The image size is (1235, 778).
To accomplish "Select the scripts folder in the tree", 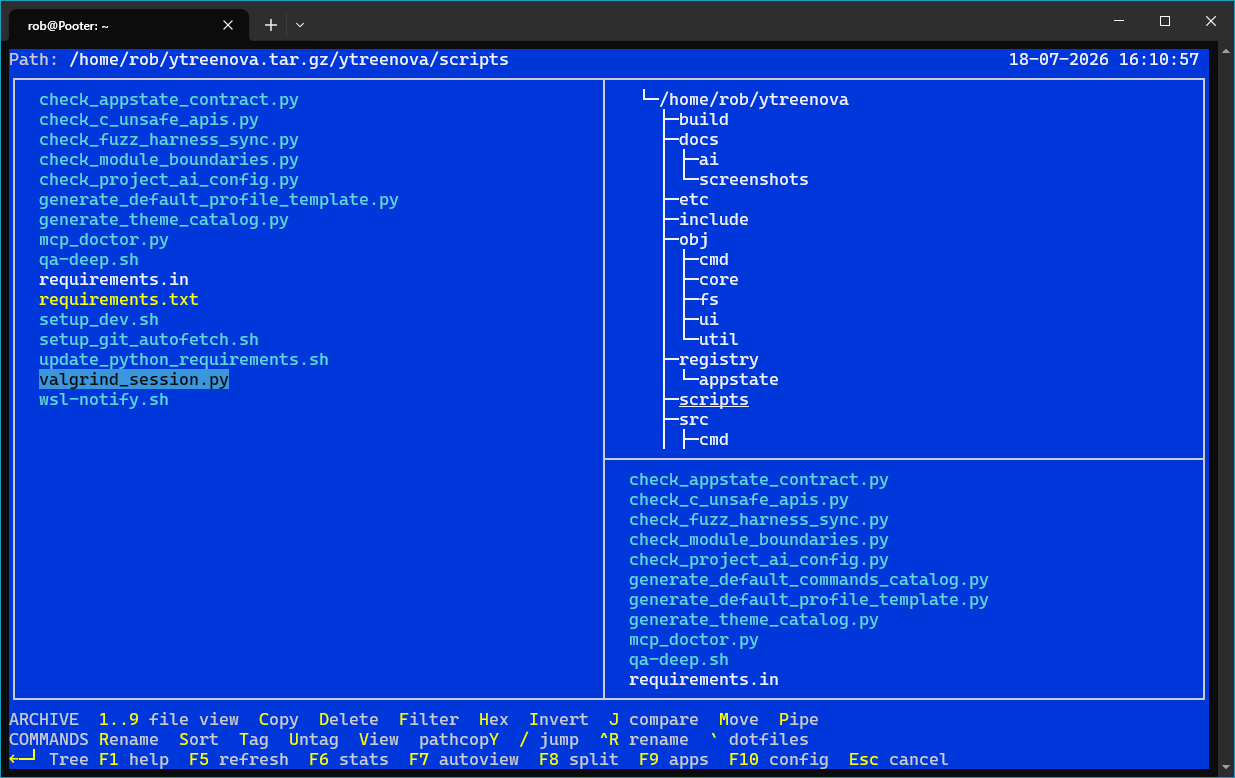I will (x=714, y=400).
